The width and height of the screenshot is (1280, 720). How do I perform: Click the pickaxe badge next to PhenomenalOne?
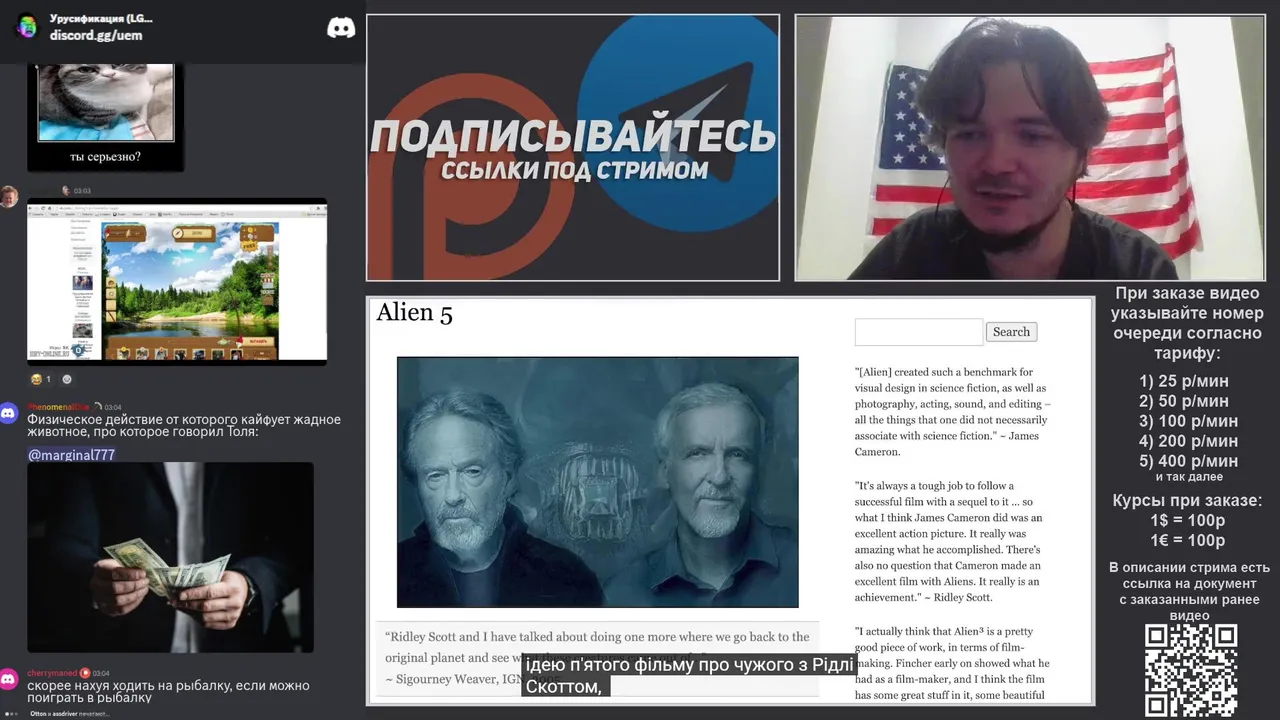(x=97, y=407)
